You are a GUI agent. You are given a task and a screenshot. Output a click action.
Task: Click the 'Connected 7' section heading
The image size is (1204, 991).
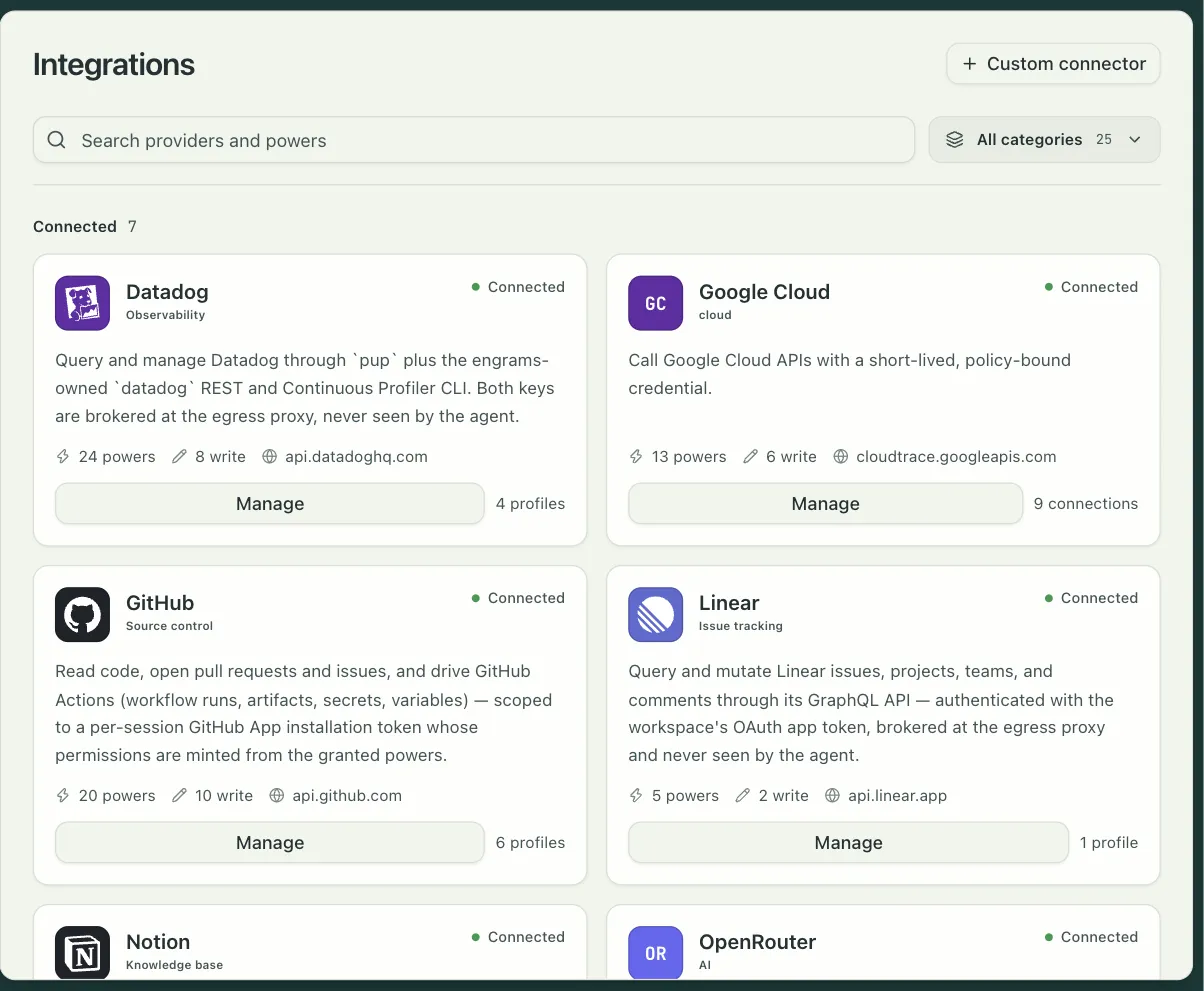(85, 226)
